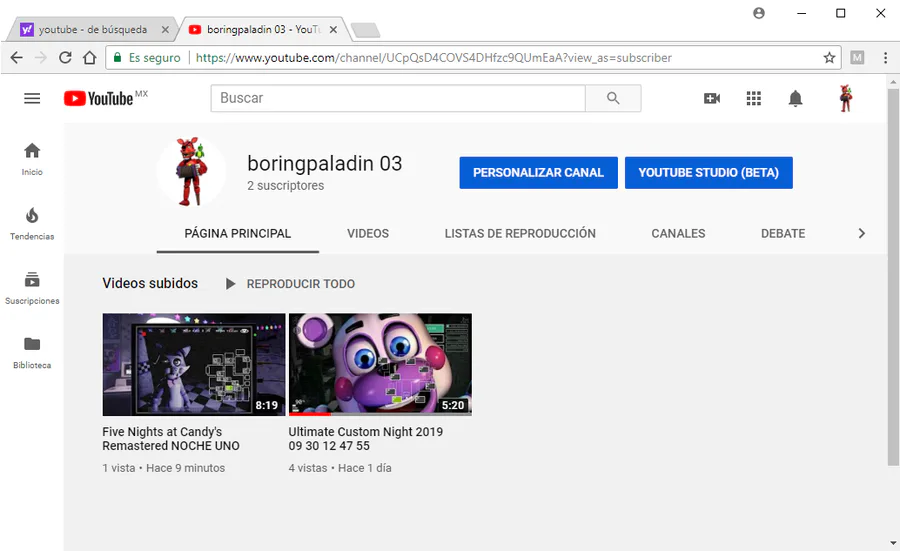The width and height of the screenshot is (900, 551).
Task: Click the Chrome profile icon
Action: point(759,13)
